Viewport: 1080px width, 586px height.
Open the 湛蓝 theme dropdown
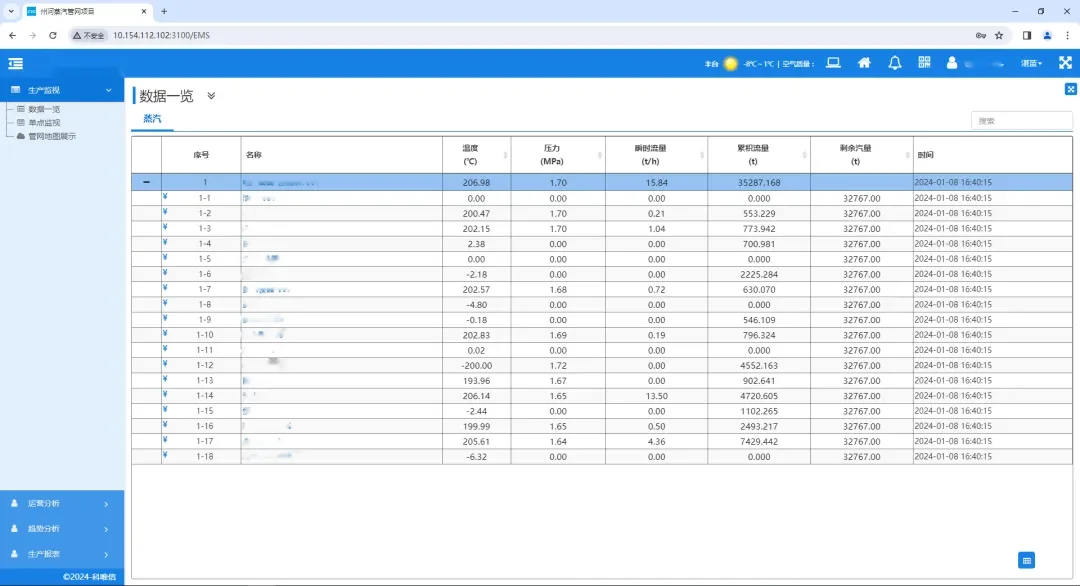(x=1031, y=63)
